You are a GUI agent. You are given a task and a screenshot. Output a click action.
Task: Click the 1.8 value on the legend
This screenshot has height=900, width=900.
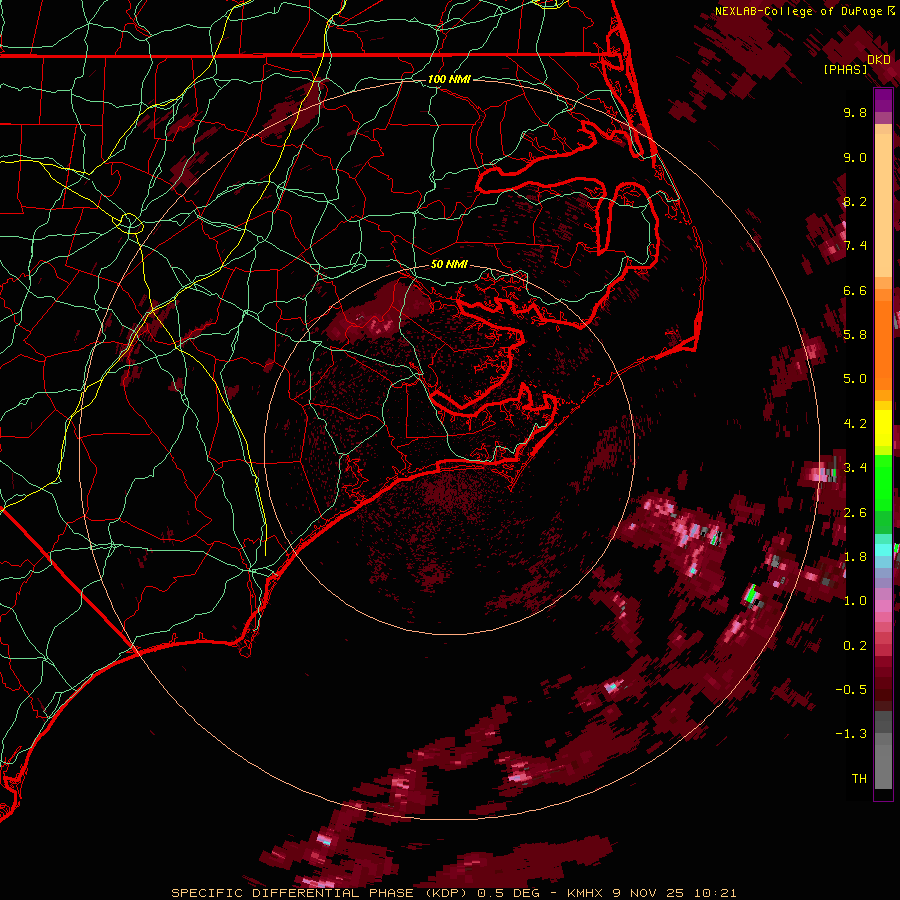coord(855,557)
